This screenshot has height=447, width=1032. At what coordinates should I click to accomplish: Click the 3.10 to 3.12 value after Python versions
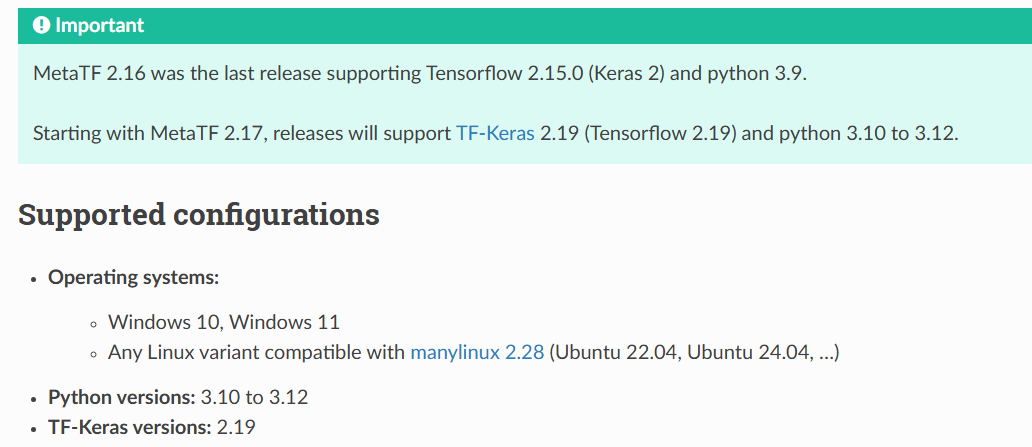coord(254,397)
